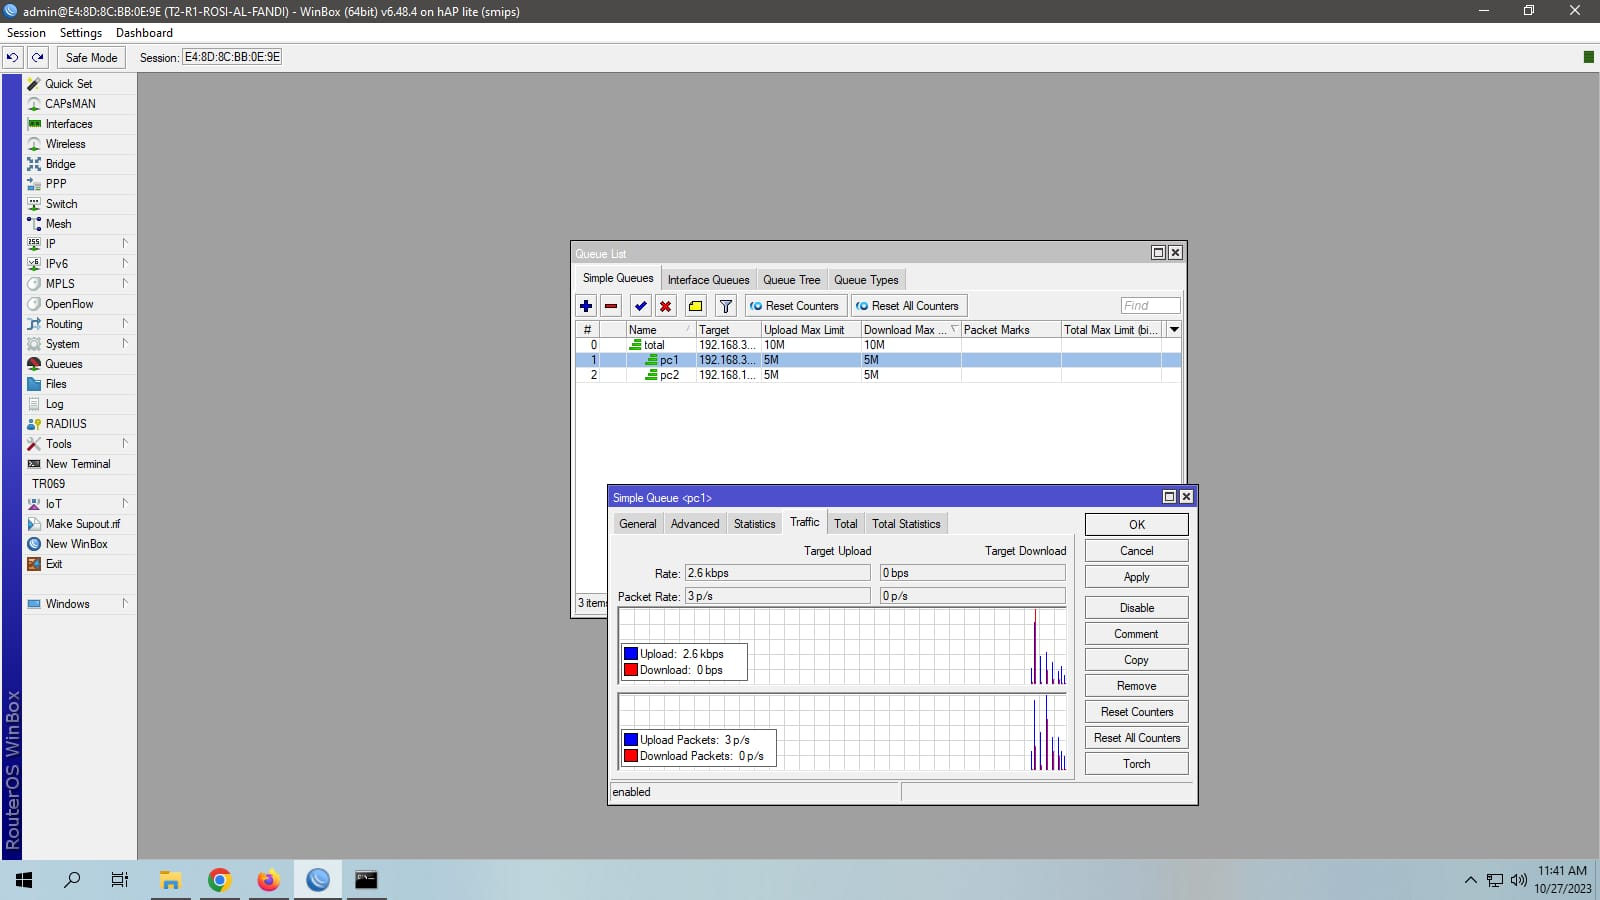1600x900 pixels.
Task: Switch to the Queue Tree tab
Action: click(x=791, y=280)
